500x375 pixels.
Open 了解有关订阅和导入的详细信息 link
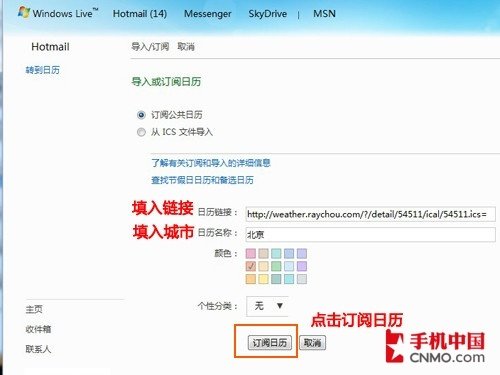(x=211, y=163)
